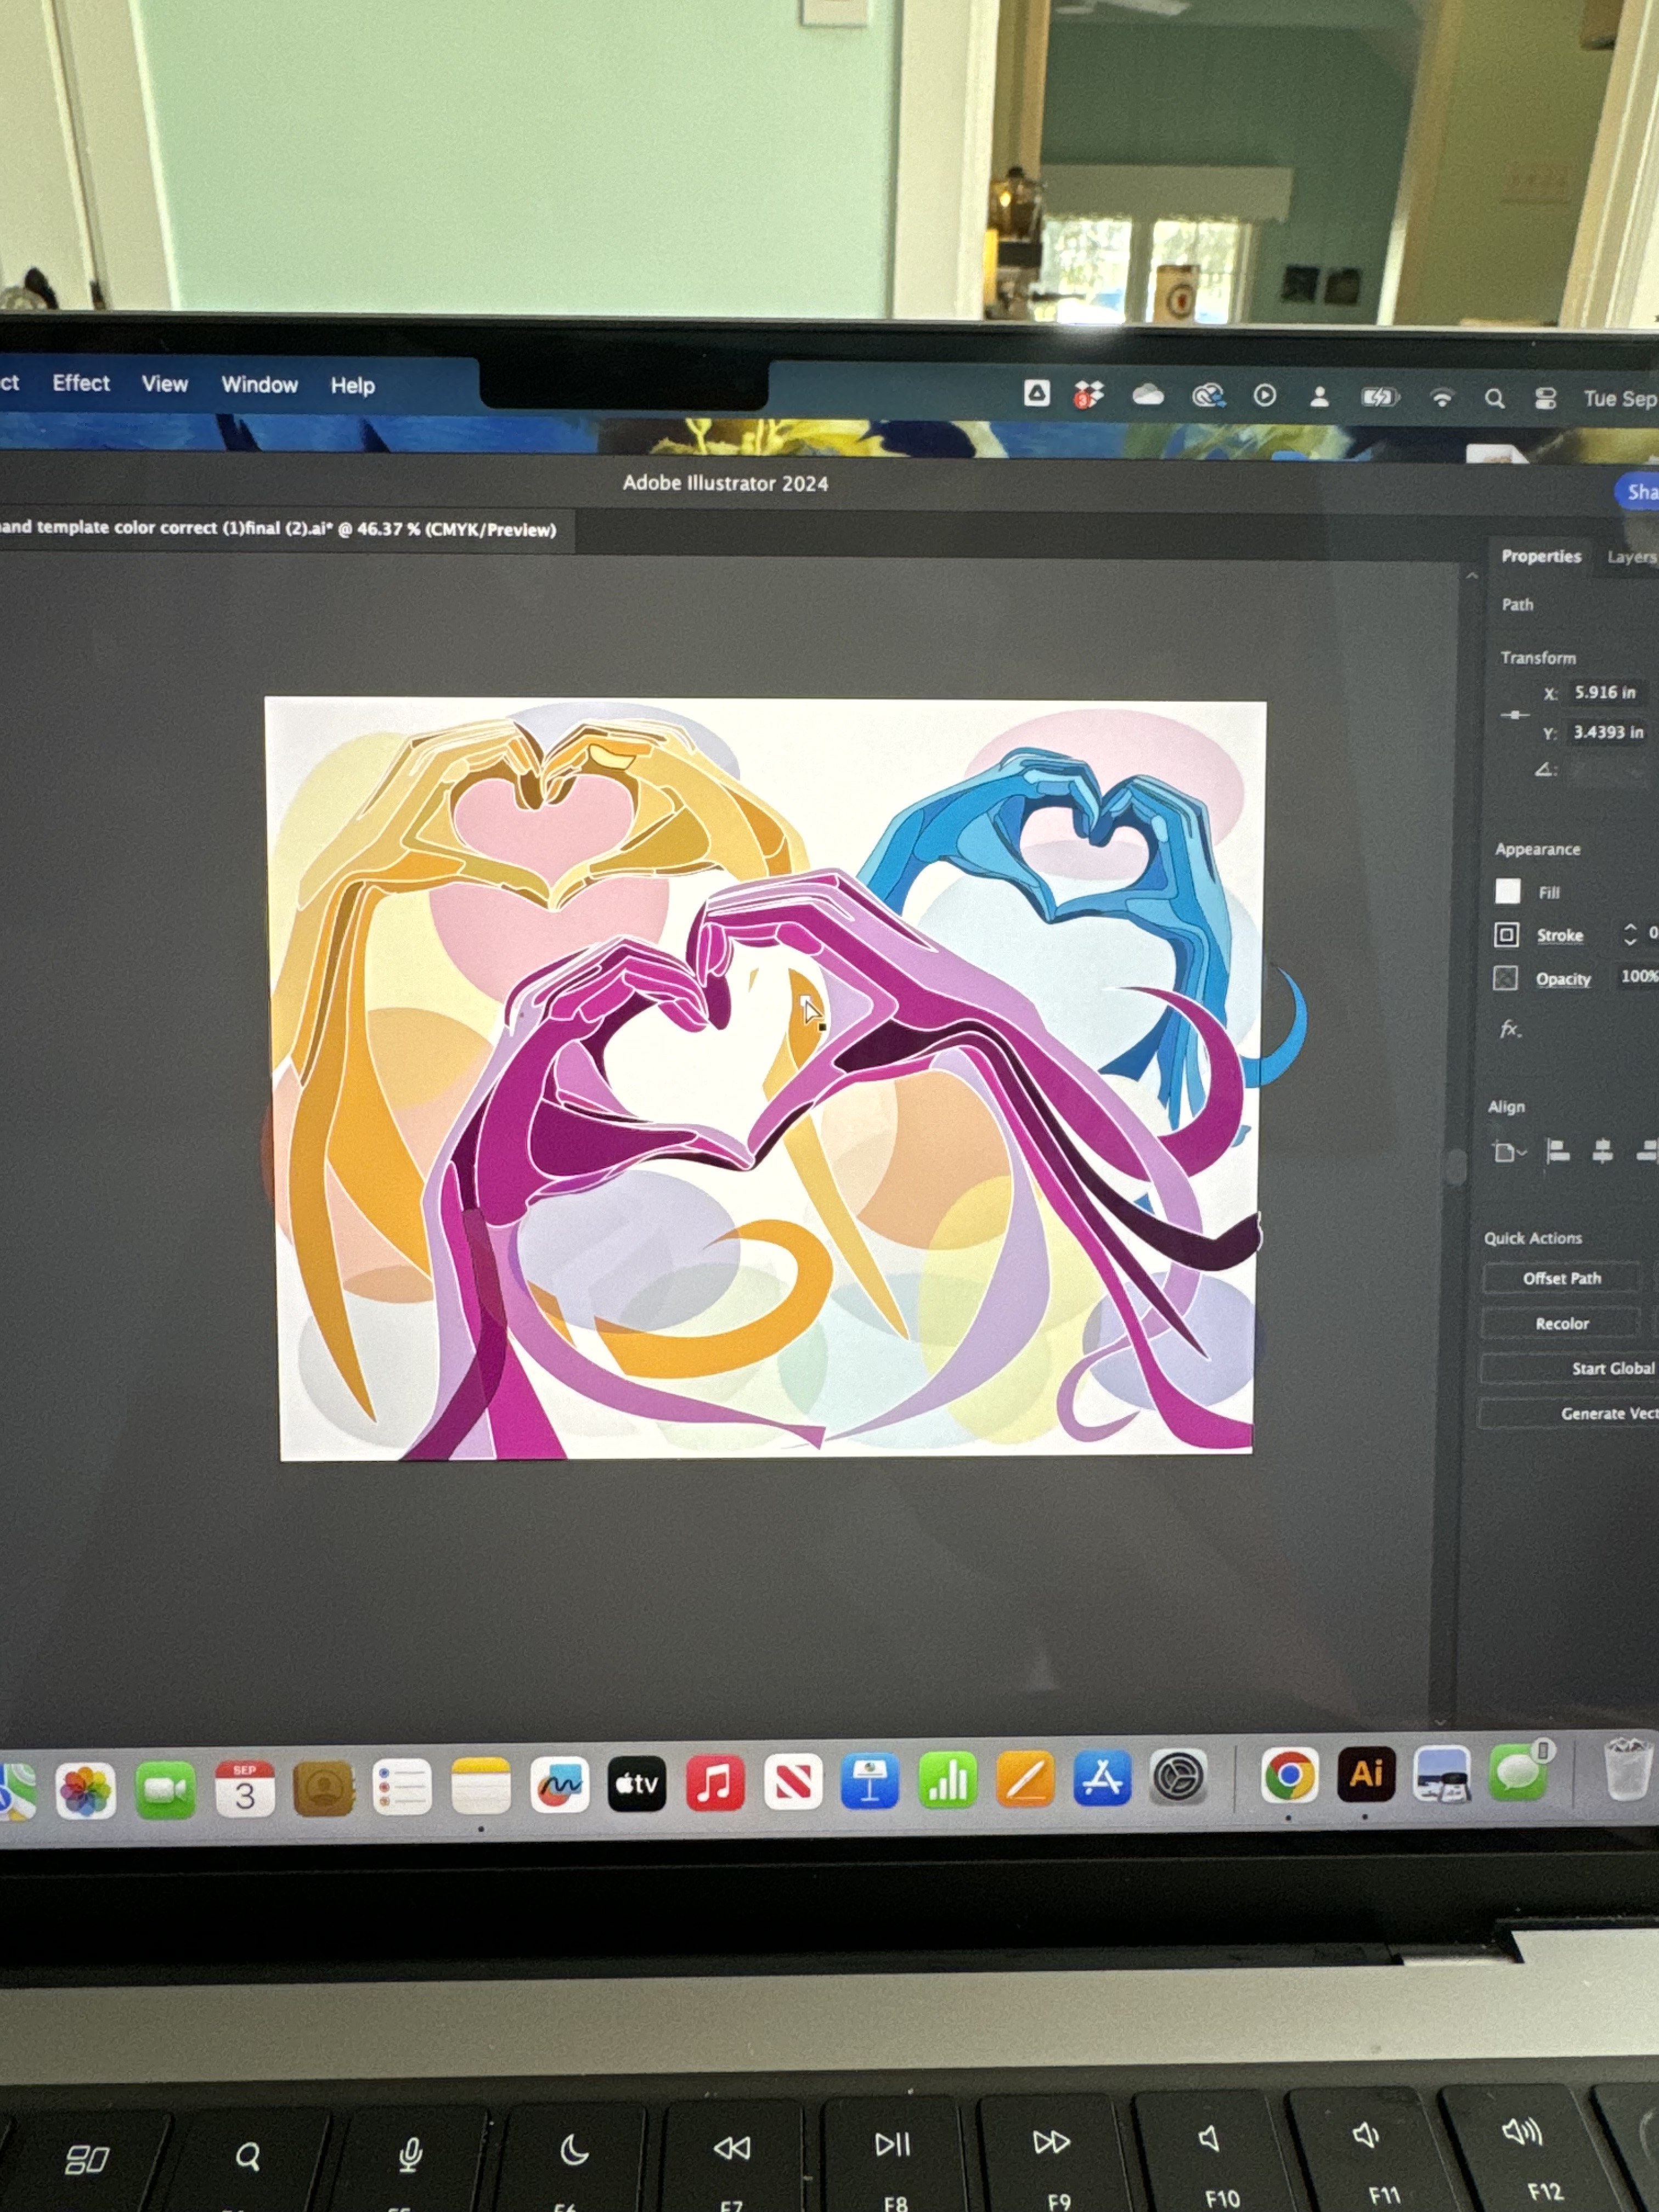Image resolution: width=1659 pixels, height=2212 pixels.
Task: Click the white Fill color swatch
Action: coord(1507,891)
